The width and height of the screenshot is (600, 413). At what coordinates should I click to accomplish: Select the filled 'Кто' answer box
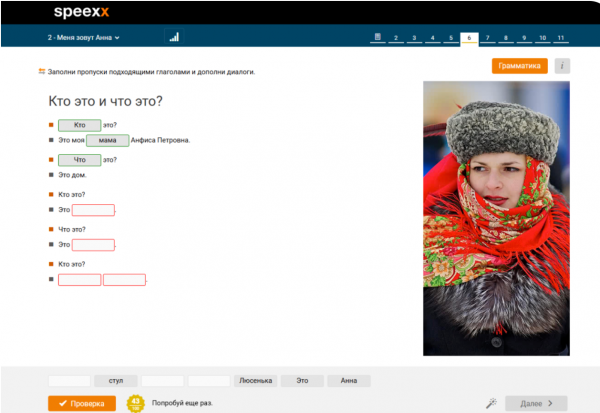[x=80, y=125]
